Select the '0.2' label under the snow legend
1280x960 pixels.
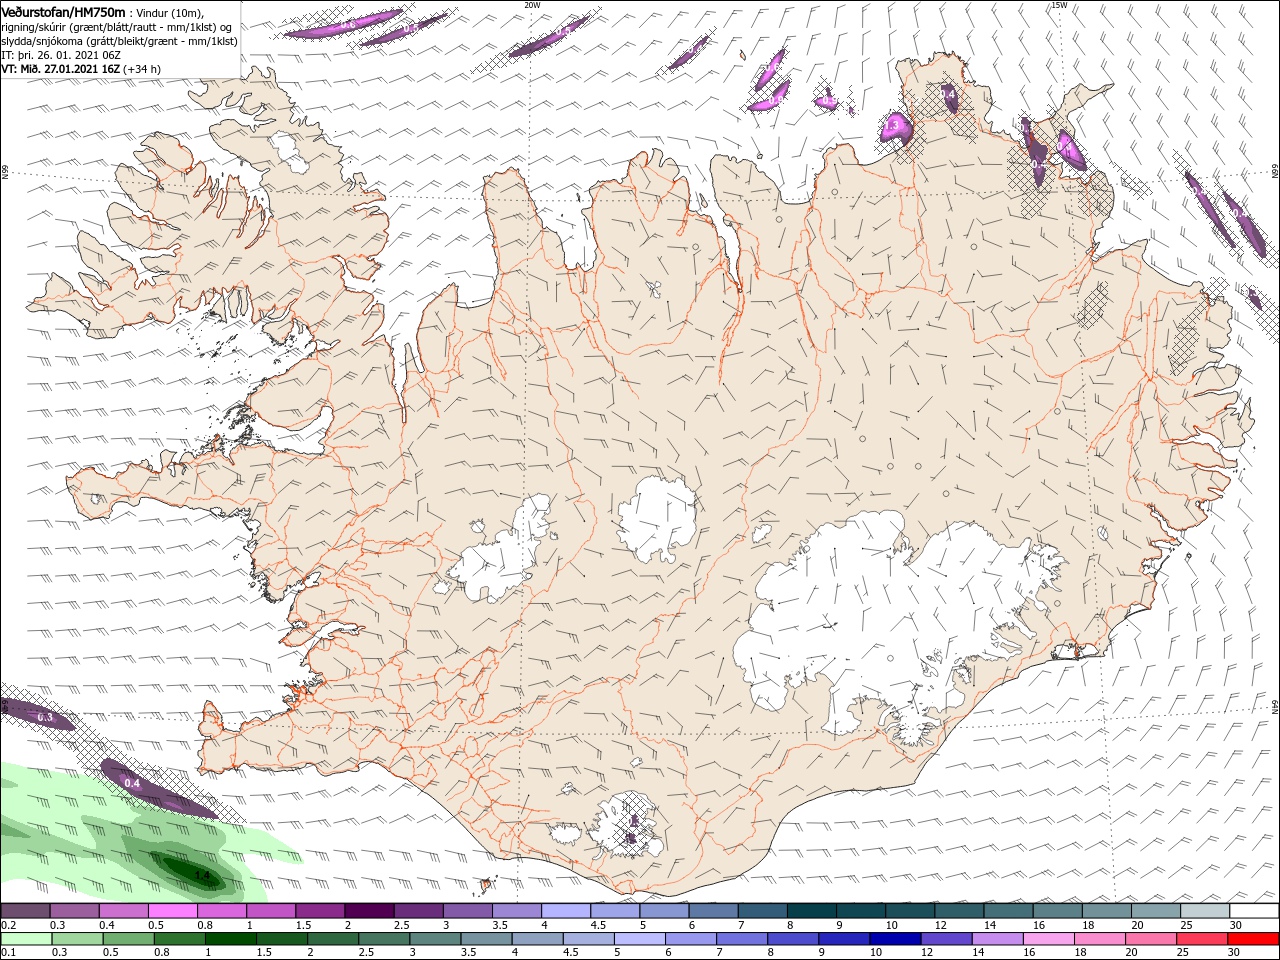8,925
